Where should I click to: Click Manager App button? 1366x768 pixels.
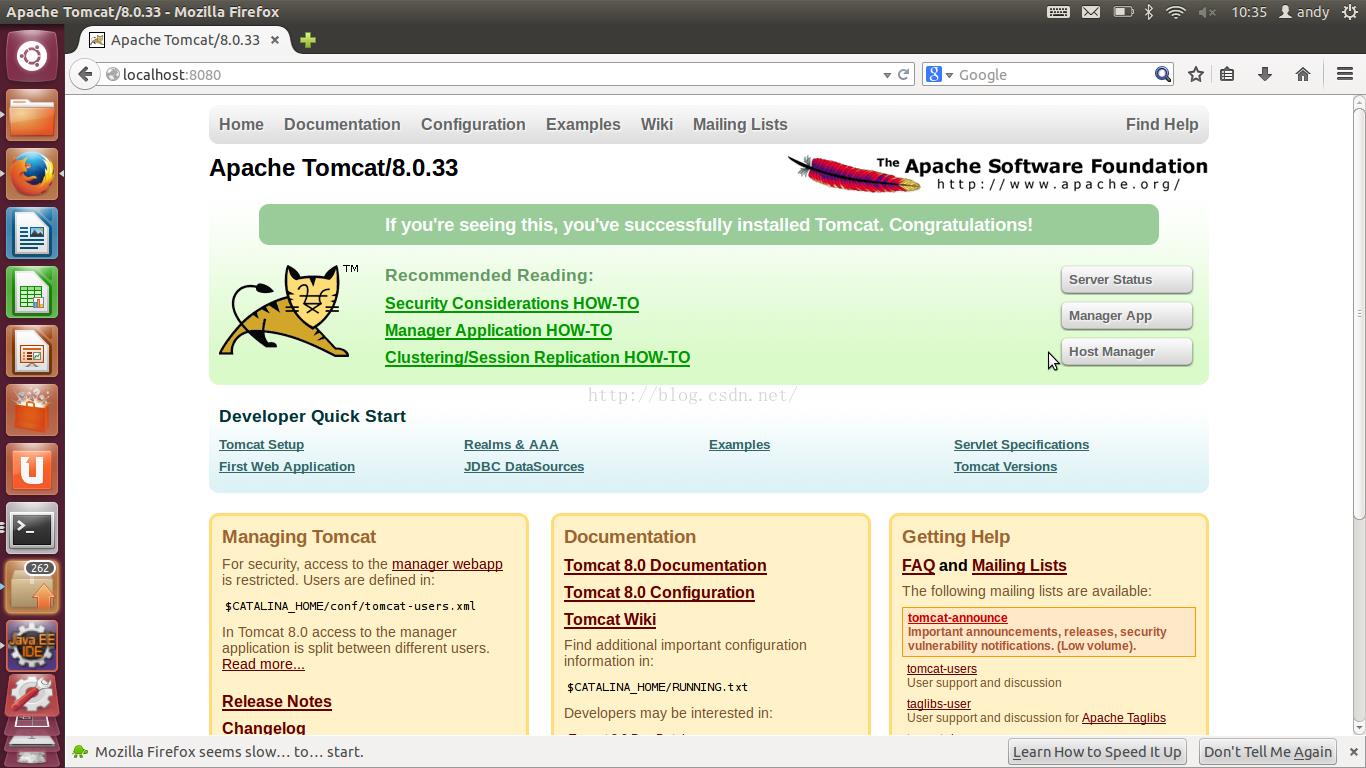pos(1126,316)
